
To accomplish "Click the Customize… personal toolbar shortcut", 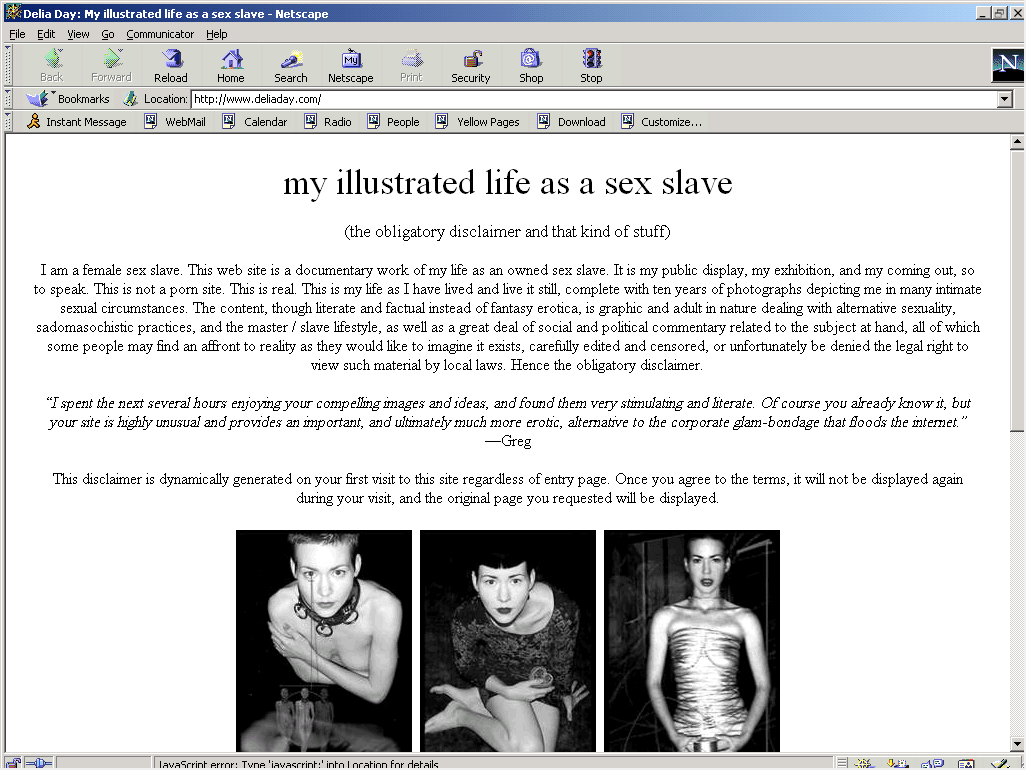I will (662, 122).
